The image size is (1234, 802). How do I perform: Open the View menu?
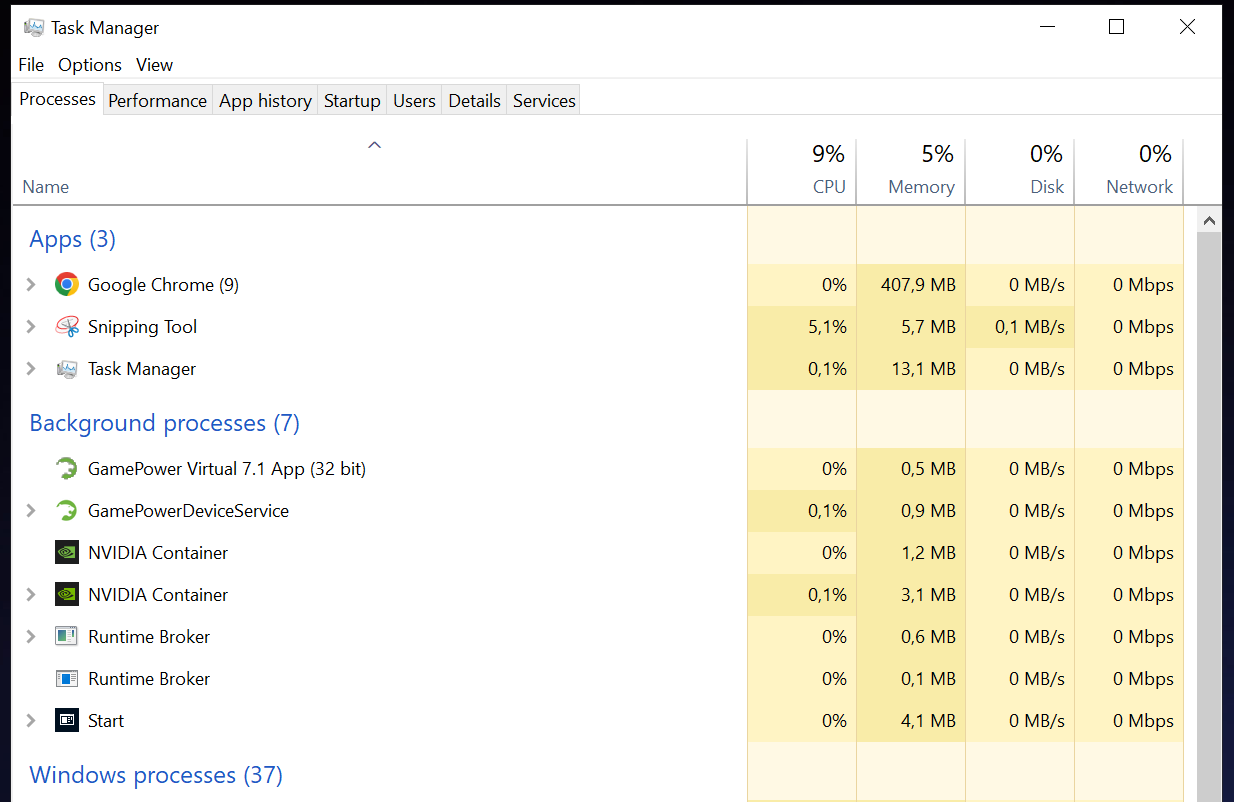155,65
